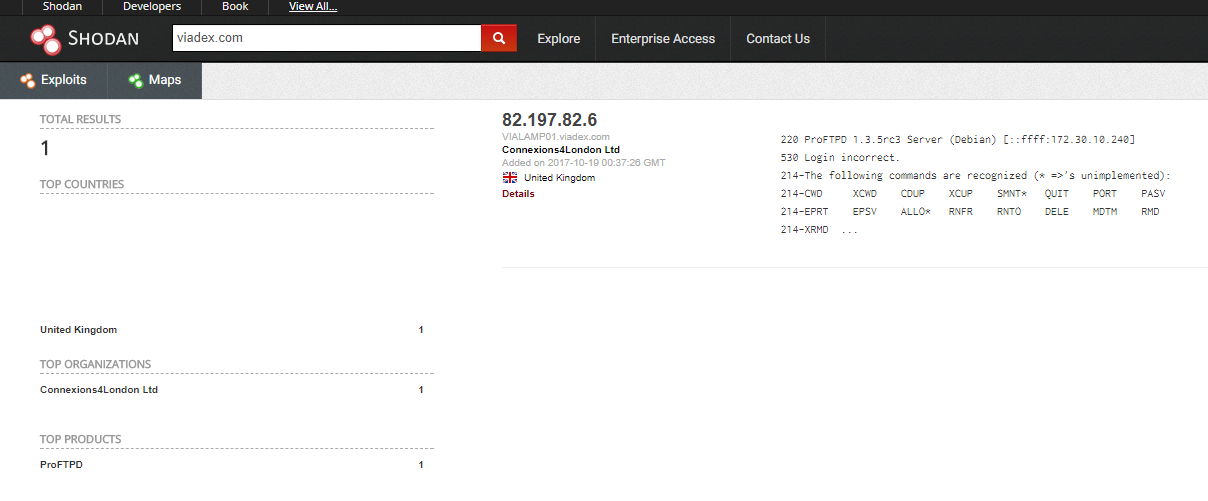Open the Developers top menu item
The height and width of the screenshot is (501, 1208).
point(152,6)
